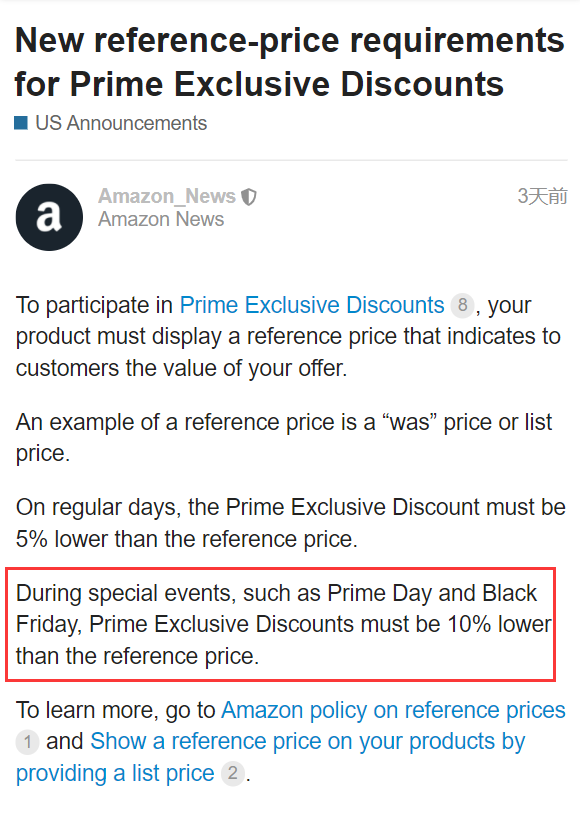580x821 pixels.
Task: Open Amazon policy on reference prices link
Action: pyautogui.click(x=393, y=710)
